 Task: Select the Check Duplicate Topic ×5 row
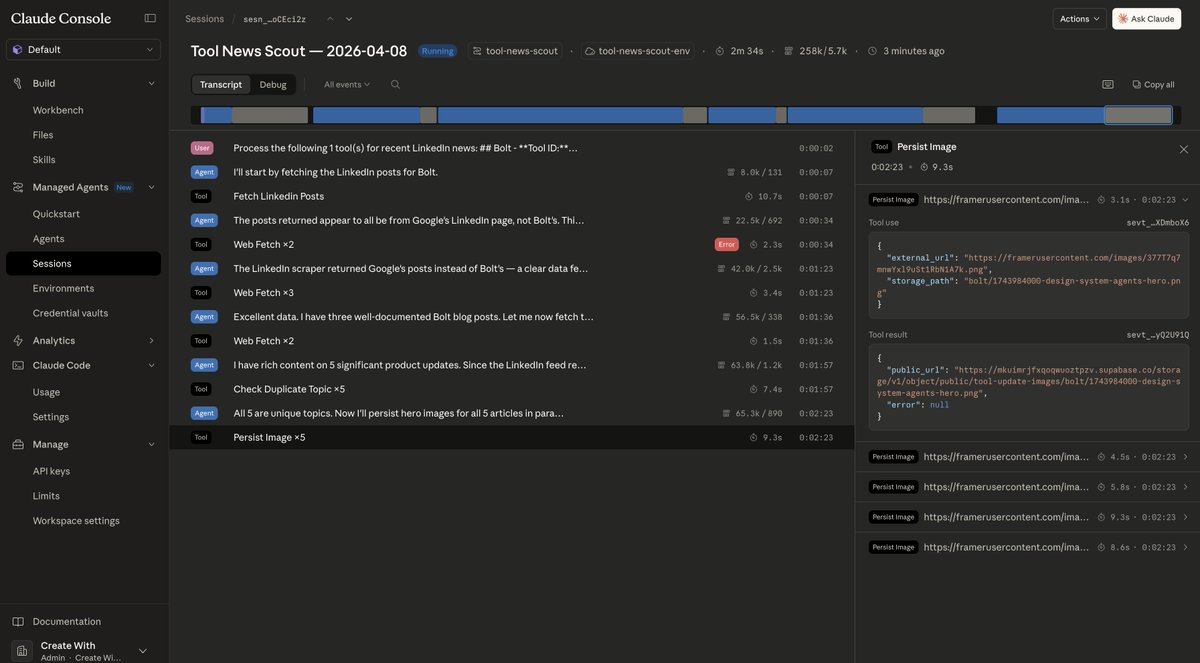tap(512, 389)
